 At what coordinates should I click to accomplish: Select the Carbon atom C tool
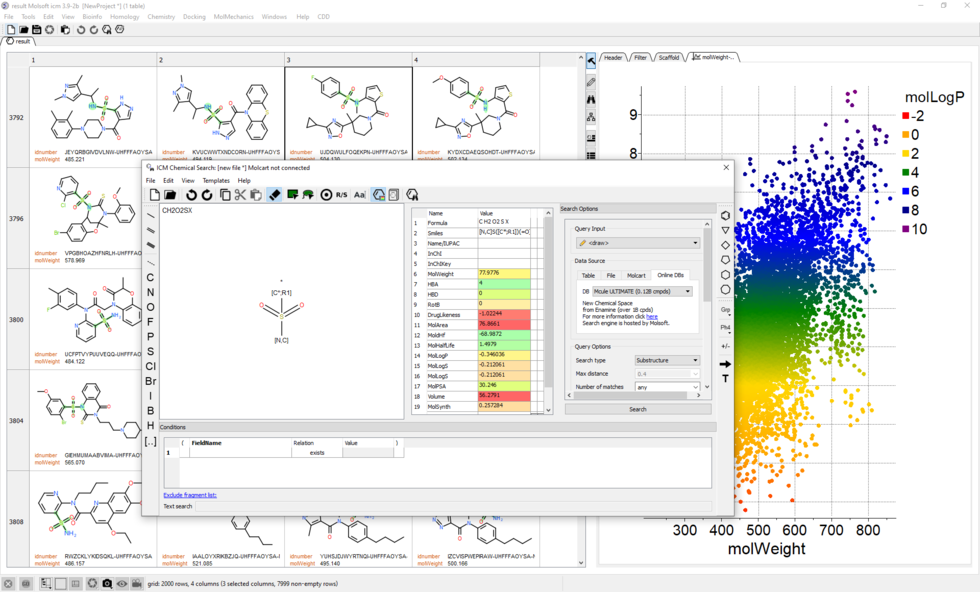[150, 278]
